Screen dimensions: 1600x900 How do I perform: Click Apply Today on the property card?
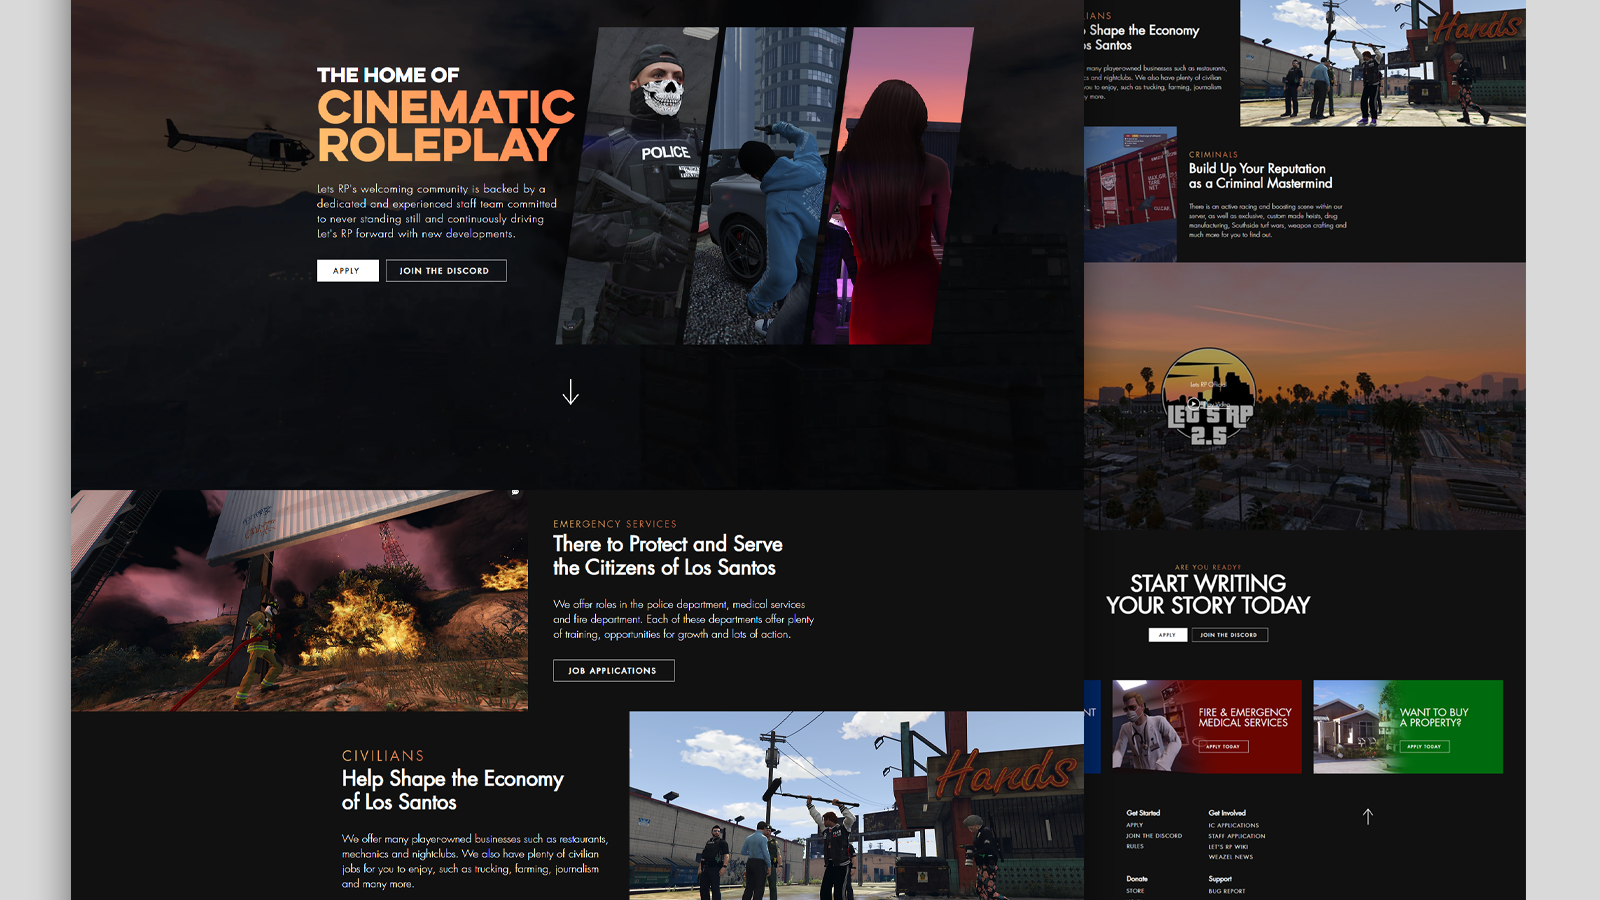click(x=1424, y=746)
